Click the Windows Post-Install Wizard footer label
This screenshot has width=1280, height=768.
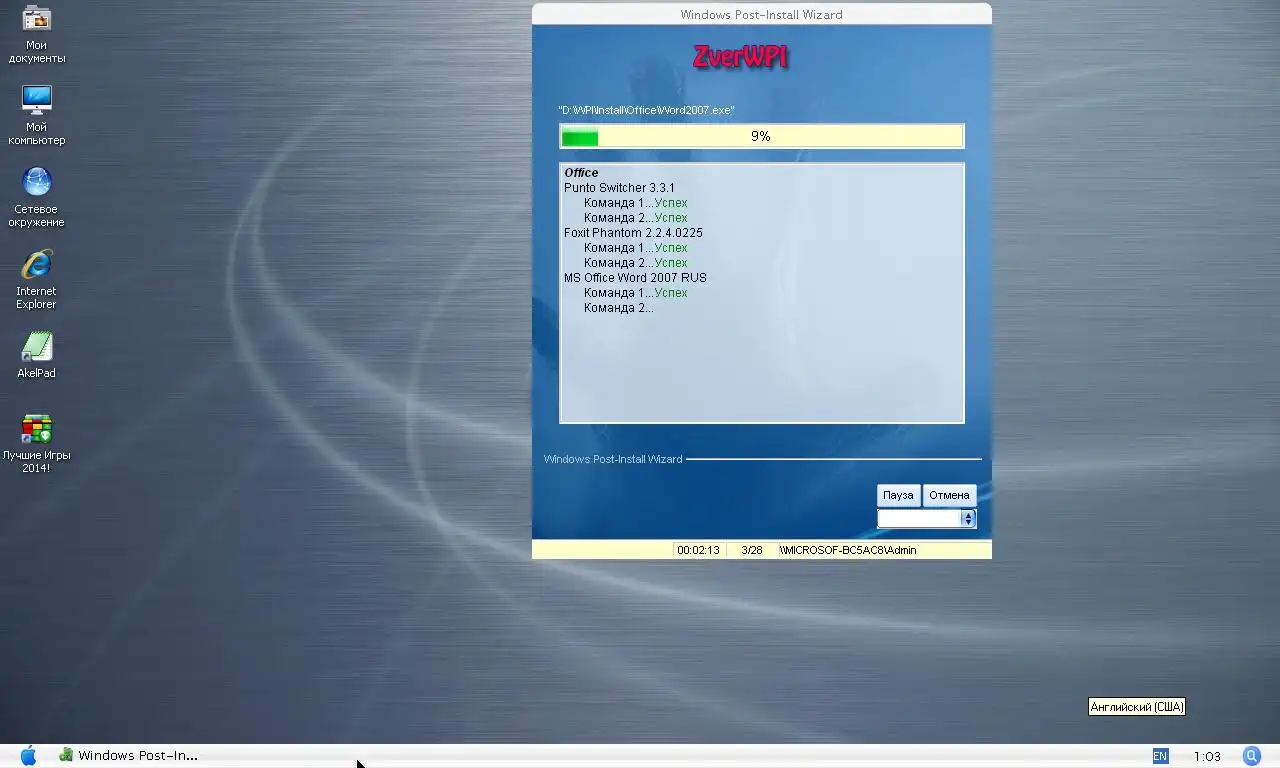coord(613,459)
